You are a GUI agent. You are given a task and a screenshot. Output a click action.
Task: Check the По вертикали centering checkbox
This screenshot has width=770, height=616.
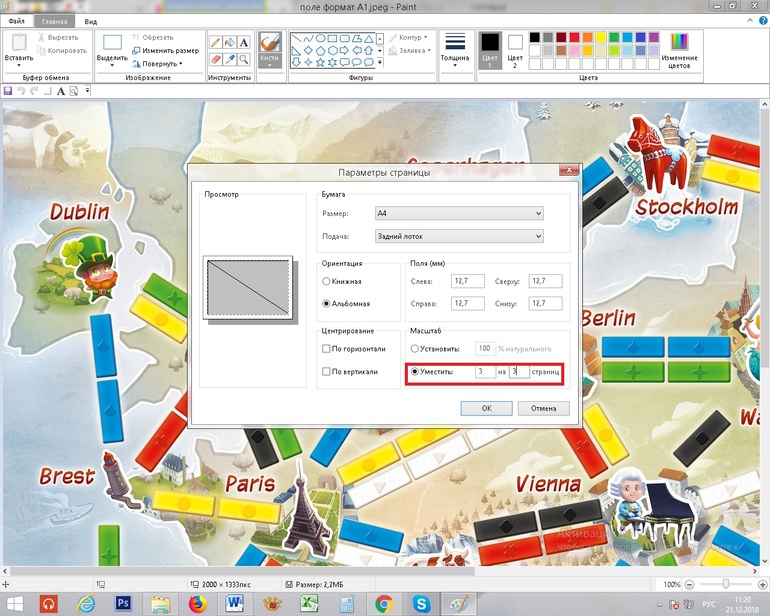(326, 372)
